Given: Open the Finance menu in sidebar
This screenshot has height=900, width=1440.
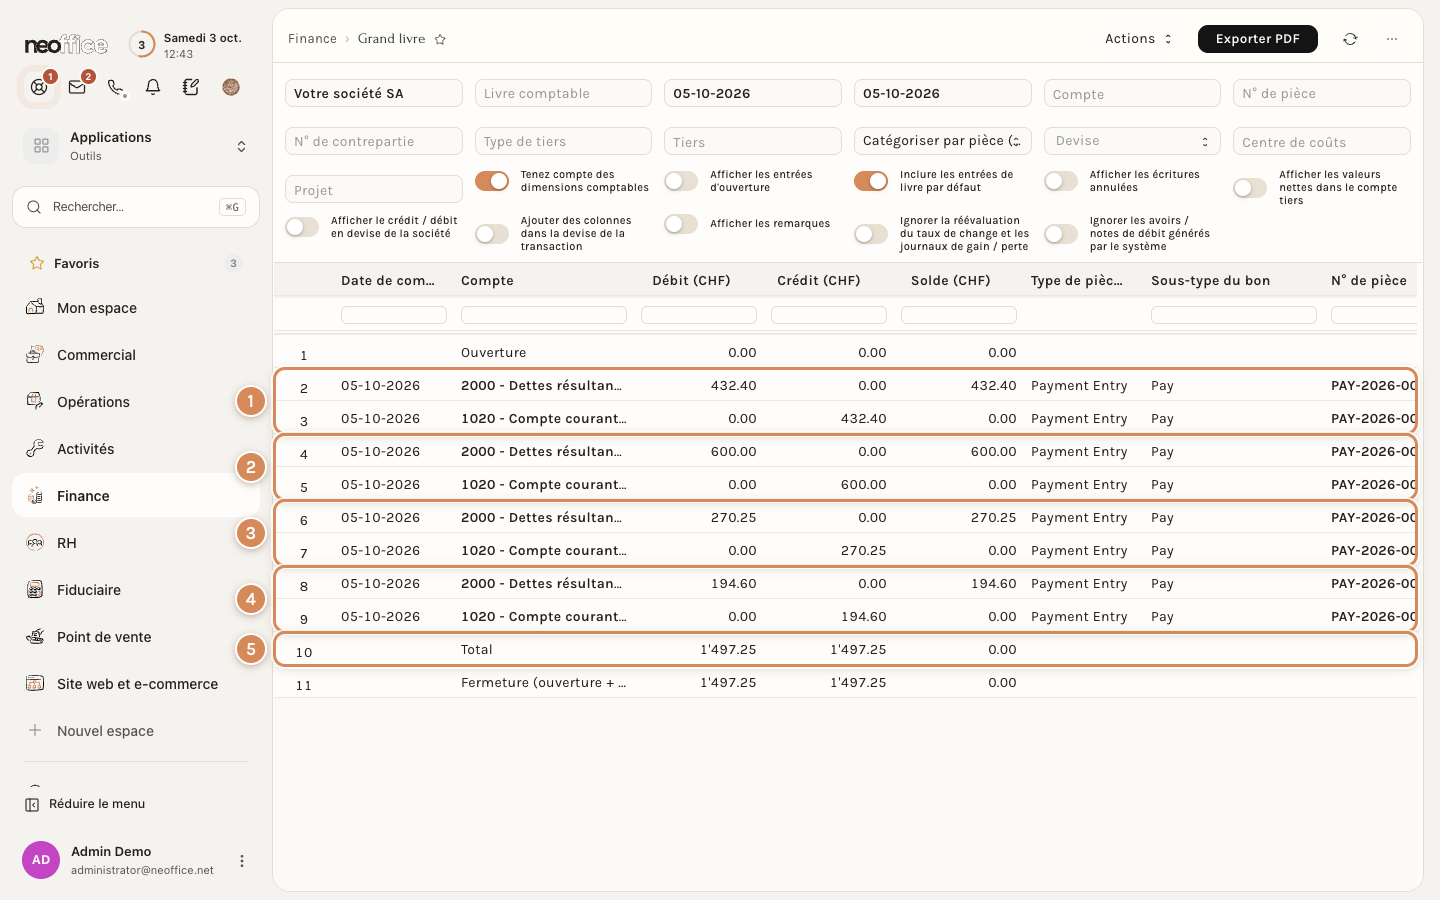Looking at the screenshot, I should coord(136,496).
